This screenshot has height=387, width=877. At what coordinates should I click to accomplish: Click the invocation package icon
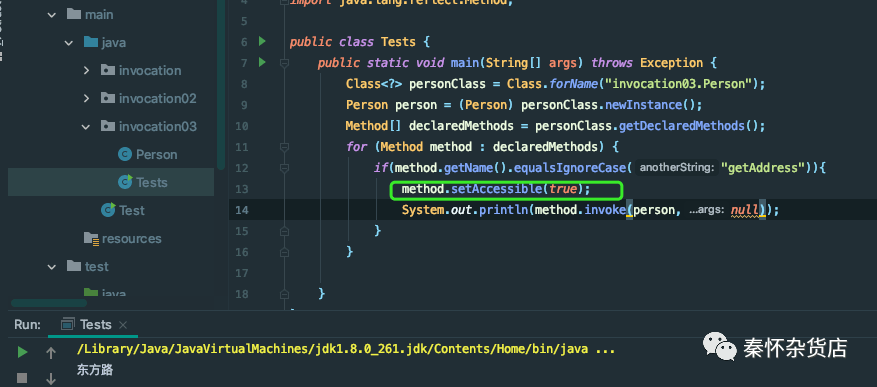tap(108, 70)
